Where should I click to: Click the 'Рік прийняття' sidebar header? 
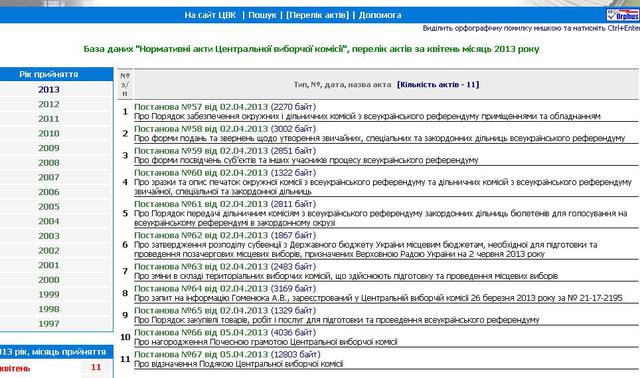coord(49,74)
